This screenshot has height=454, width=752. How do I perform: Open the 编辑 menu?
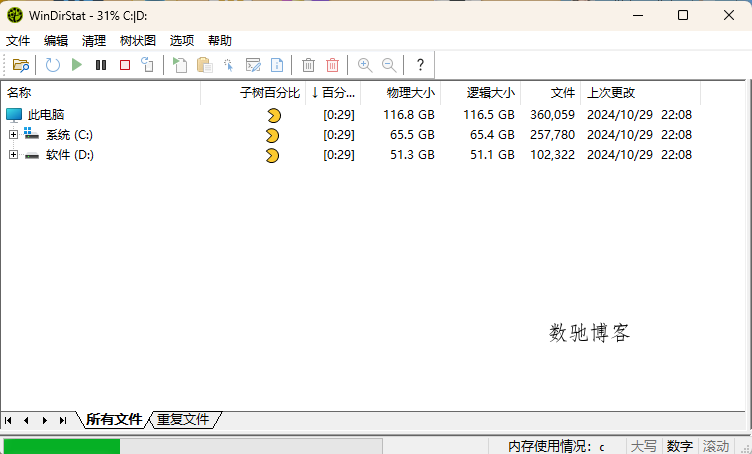[56, 41]
